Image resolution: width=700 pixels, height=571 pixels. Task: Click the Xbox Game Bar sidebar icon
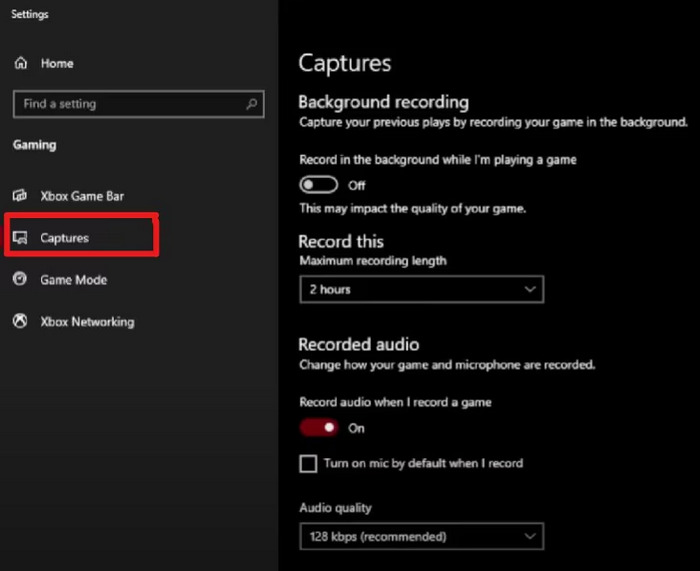[20, 196]
